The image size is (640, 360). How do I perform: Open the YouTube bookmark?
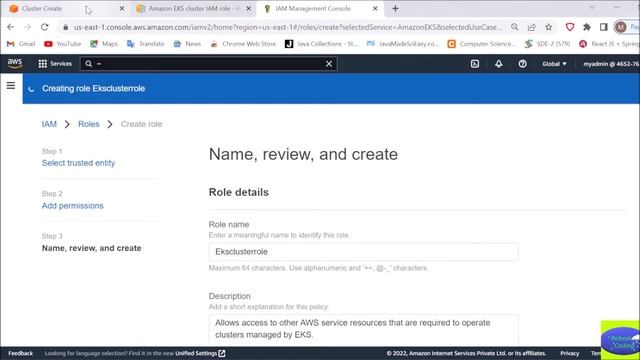63,44
